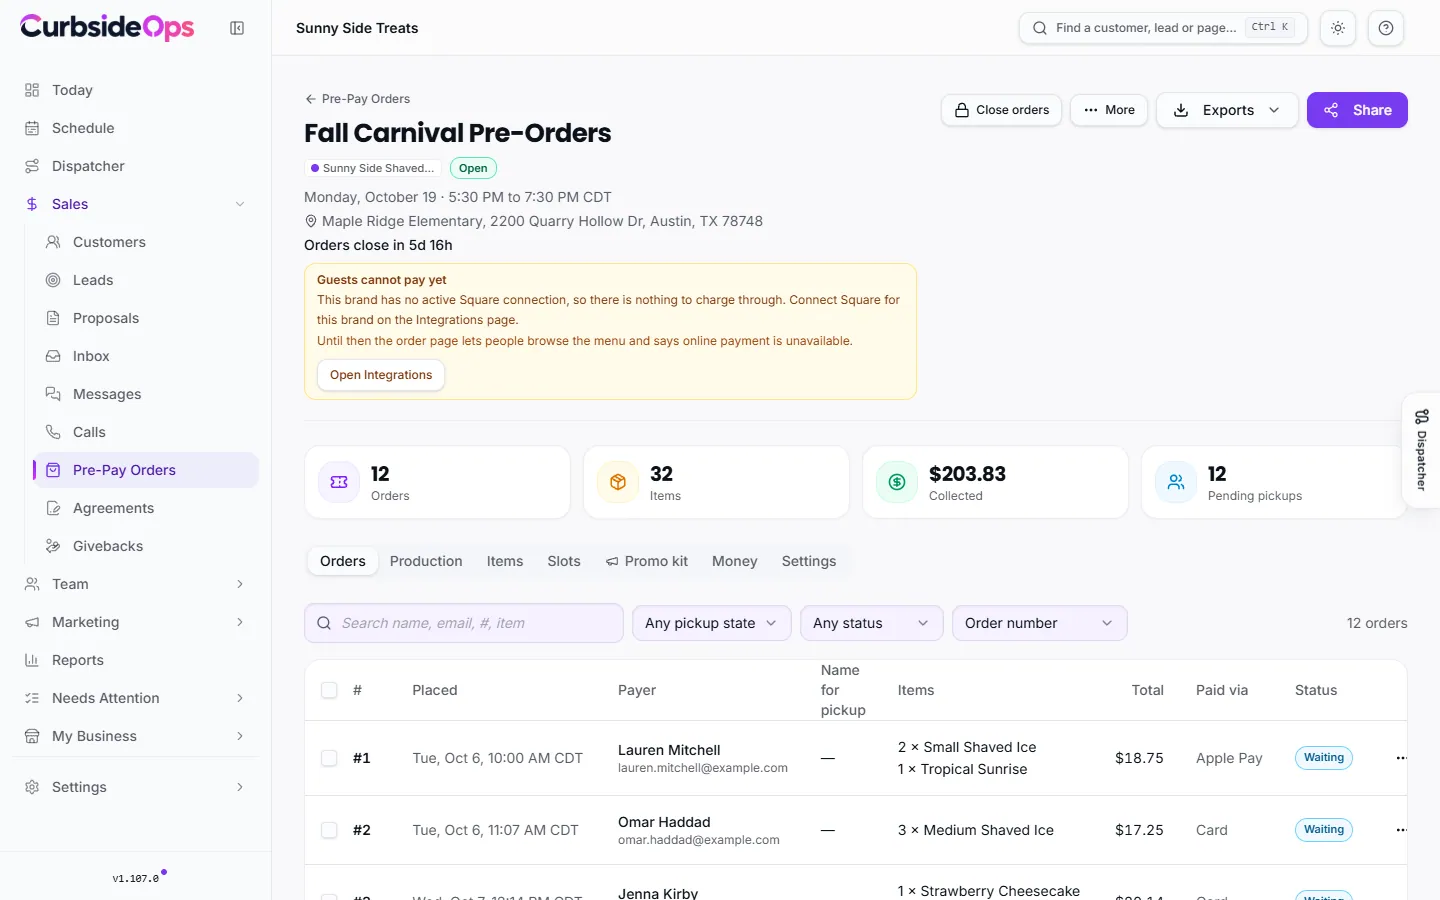Click the global Find a customer search box
The image size is (1440, 900).
[1163, 28]
